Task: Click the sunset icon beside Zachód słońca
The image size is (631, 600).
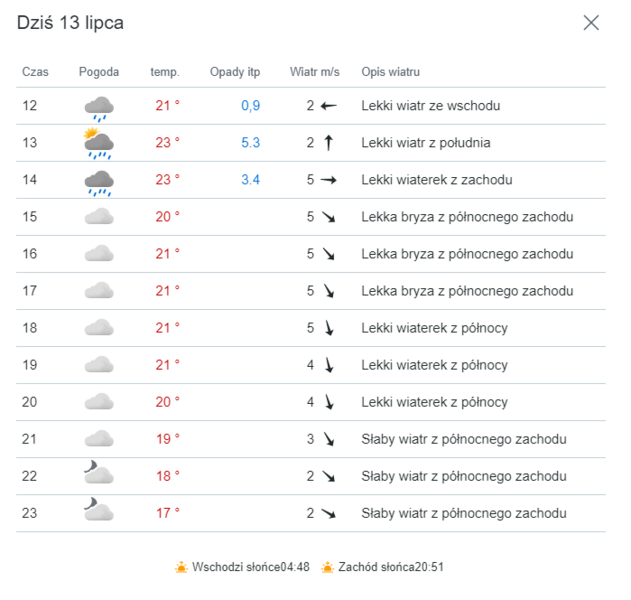Action: [328, 568]
